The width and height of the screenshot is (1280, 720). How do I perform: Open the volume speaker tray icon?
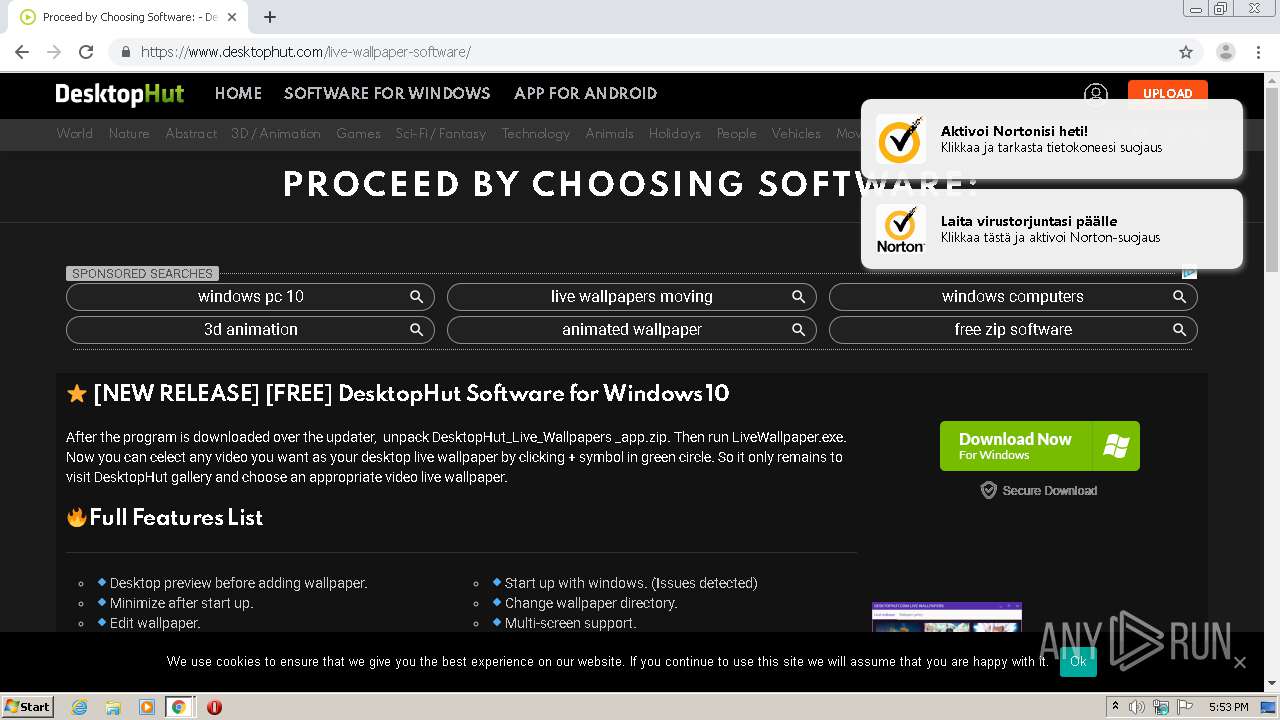[1137, 707]
